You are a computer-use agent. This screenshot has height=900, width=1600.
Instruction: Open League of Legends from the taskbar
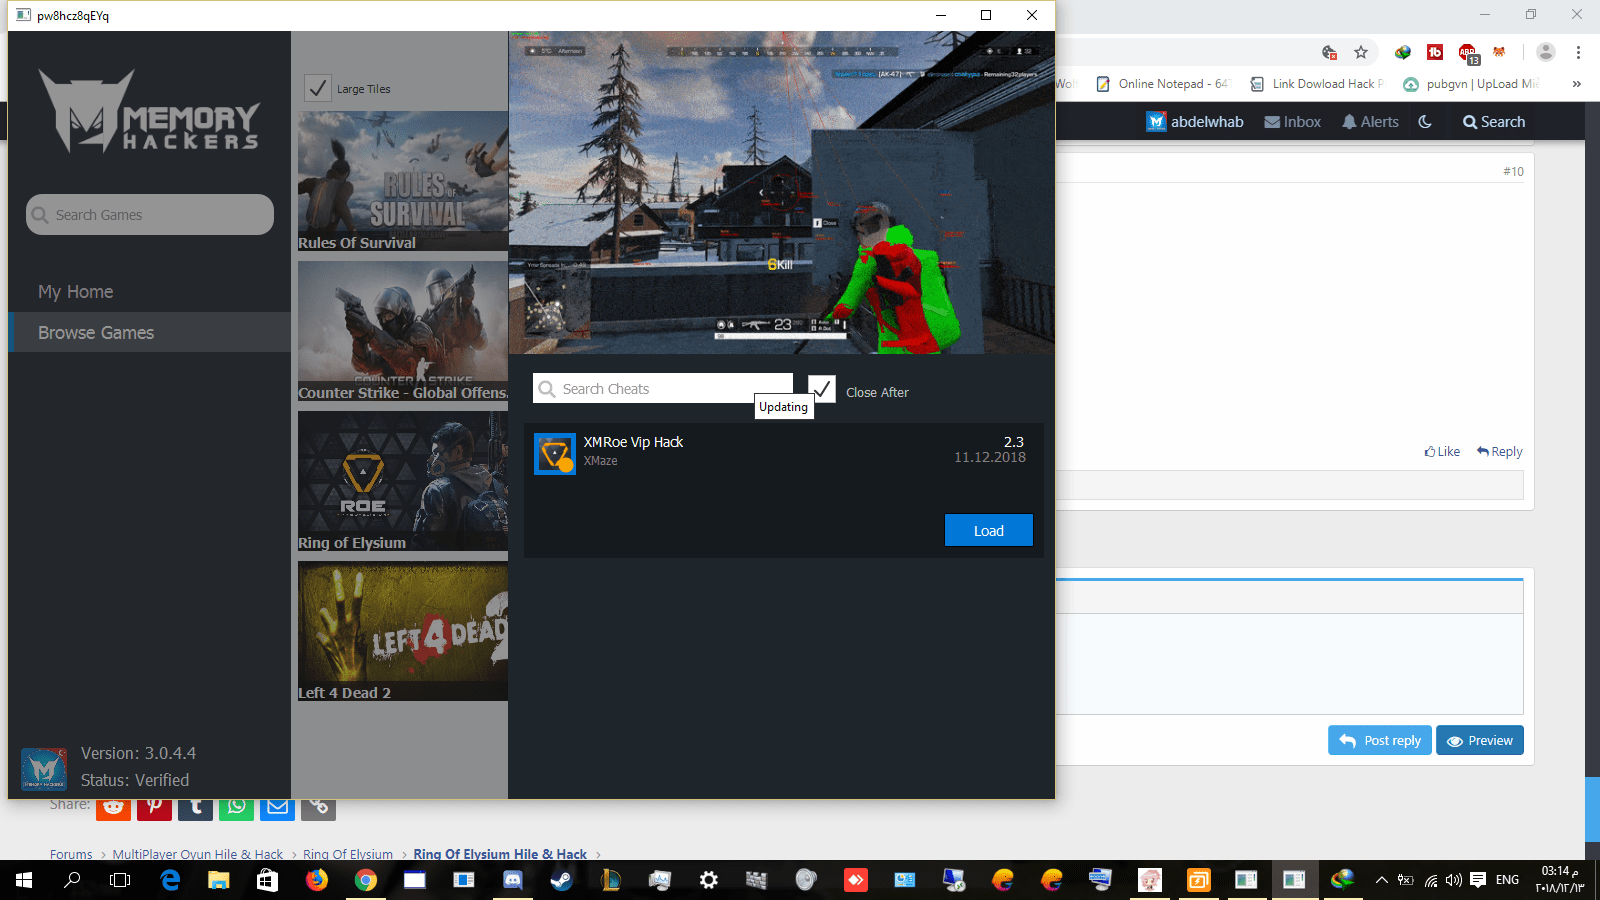611,880
